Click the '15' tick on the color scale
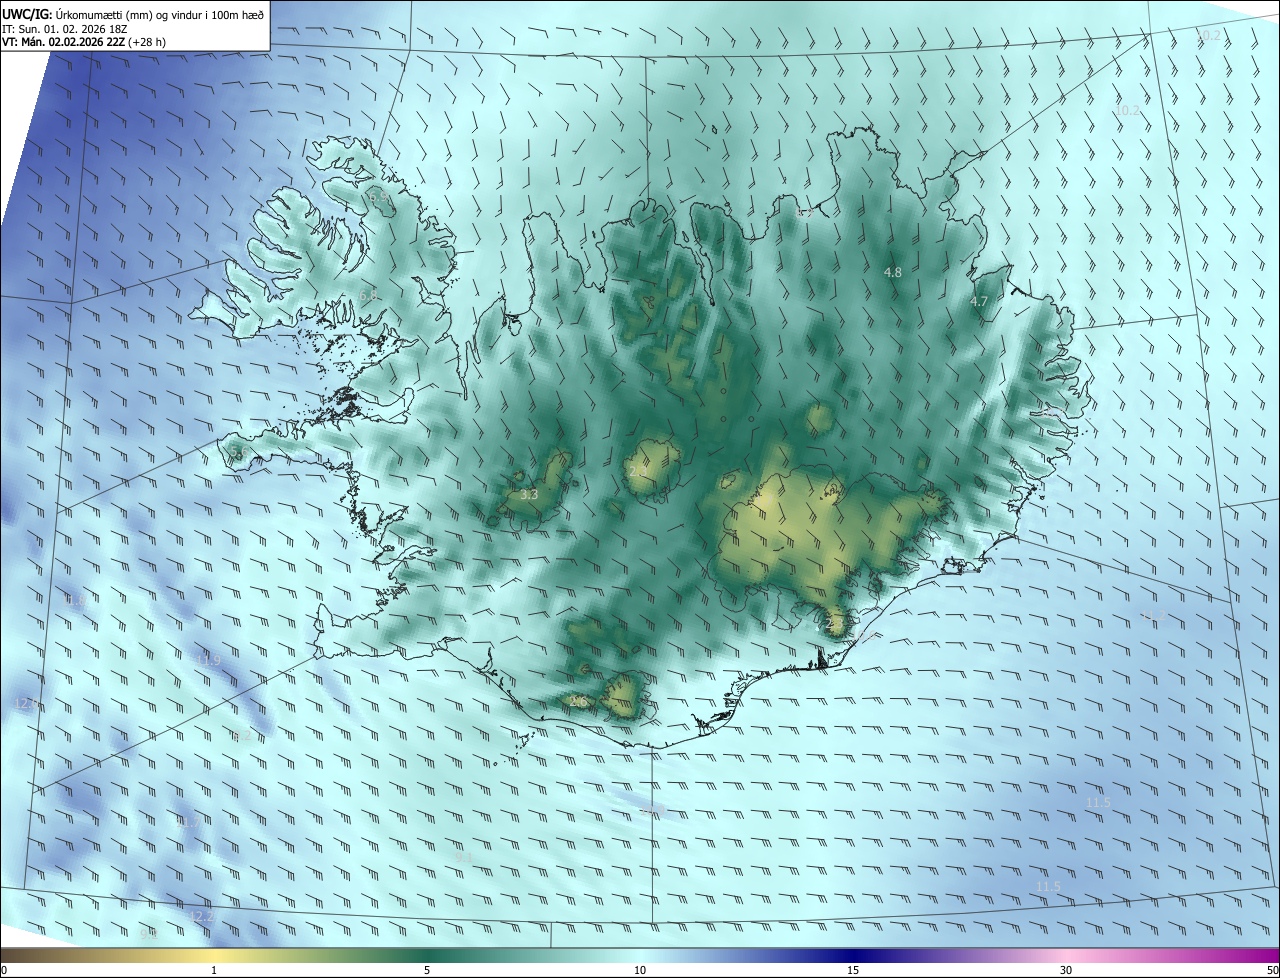The width and height of the screenshot is (1280, 978). 853,970
